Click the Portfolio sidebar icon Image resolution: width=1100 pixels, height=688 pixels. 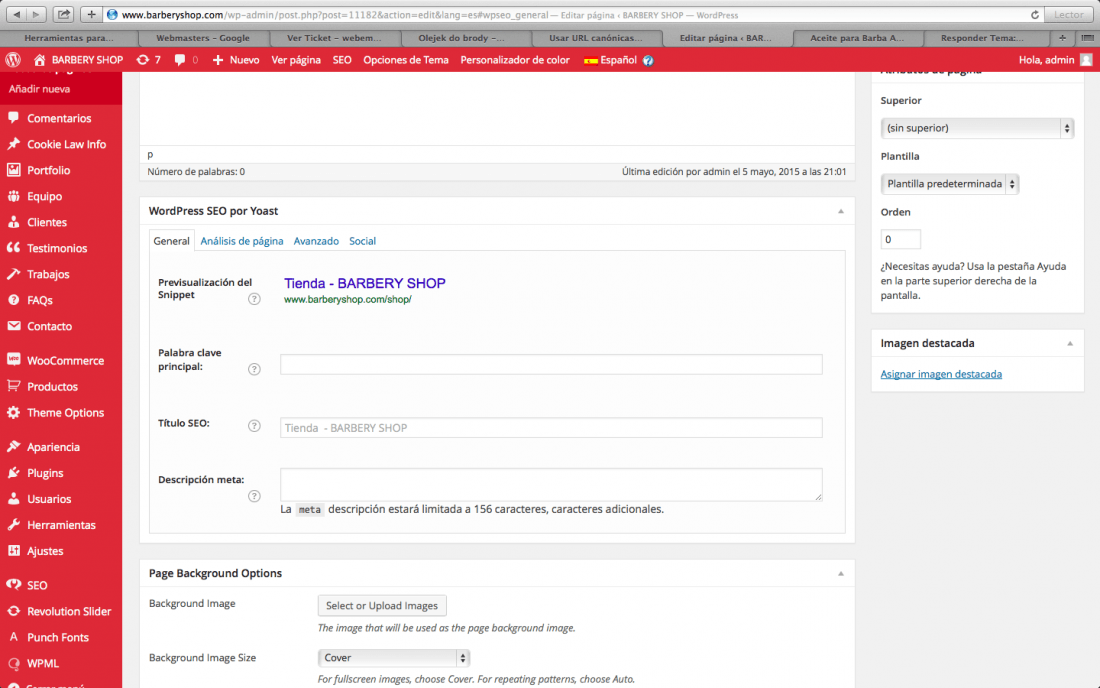tap(13, 170)
